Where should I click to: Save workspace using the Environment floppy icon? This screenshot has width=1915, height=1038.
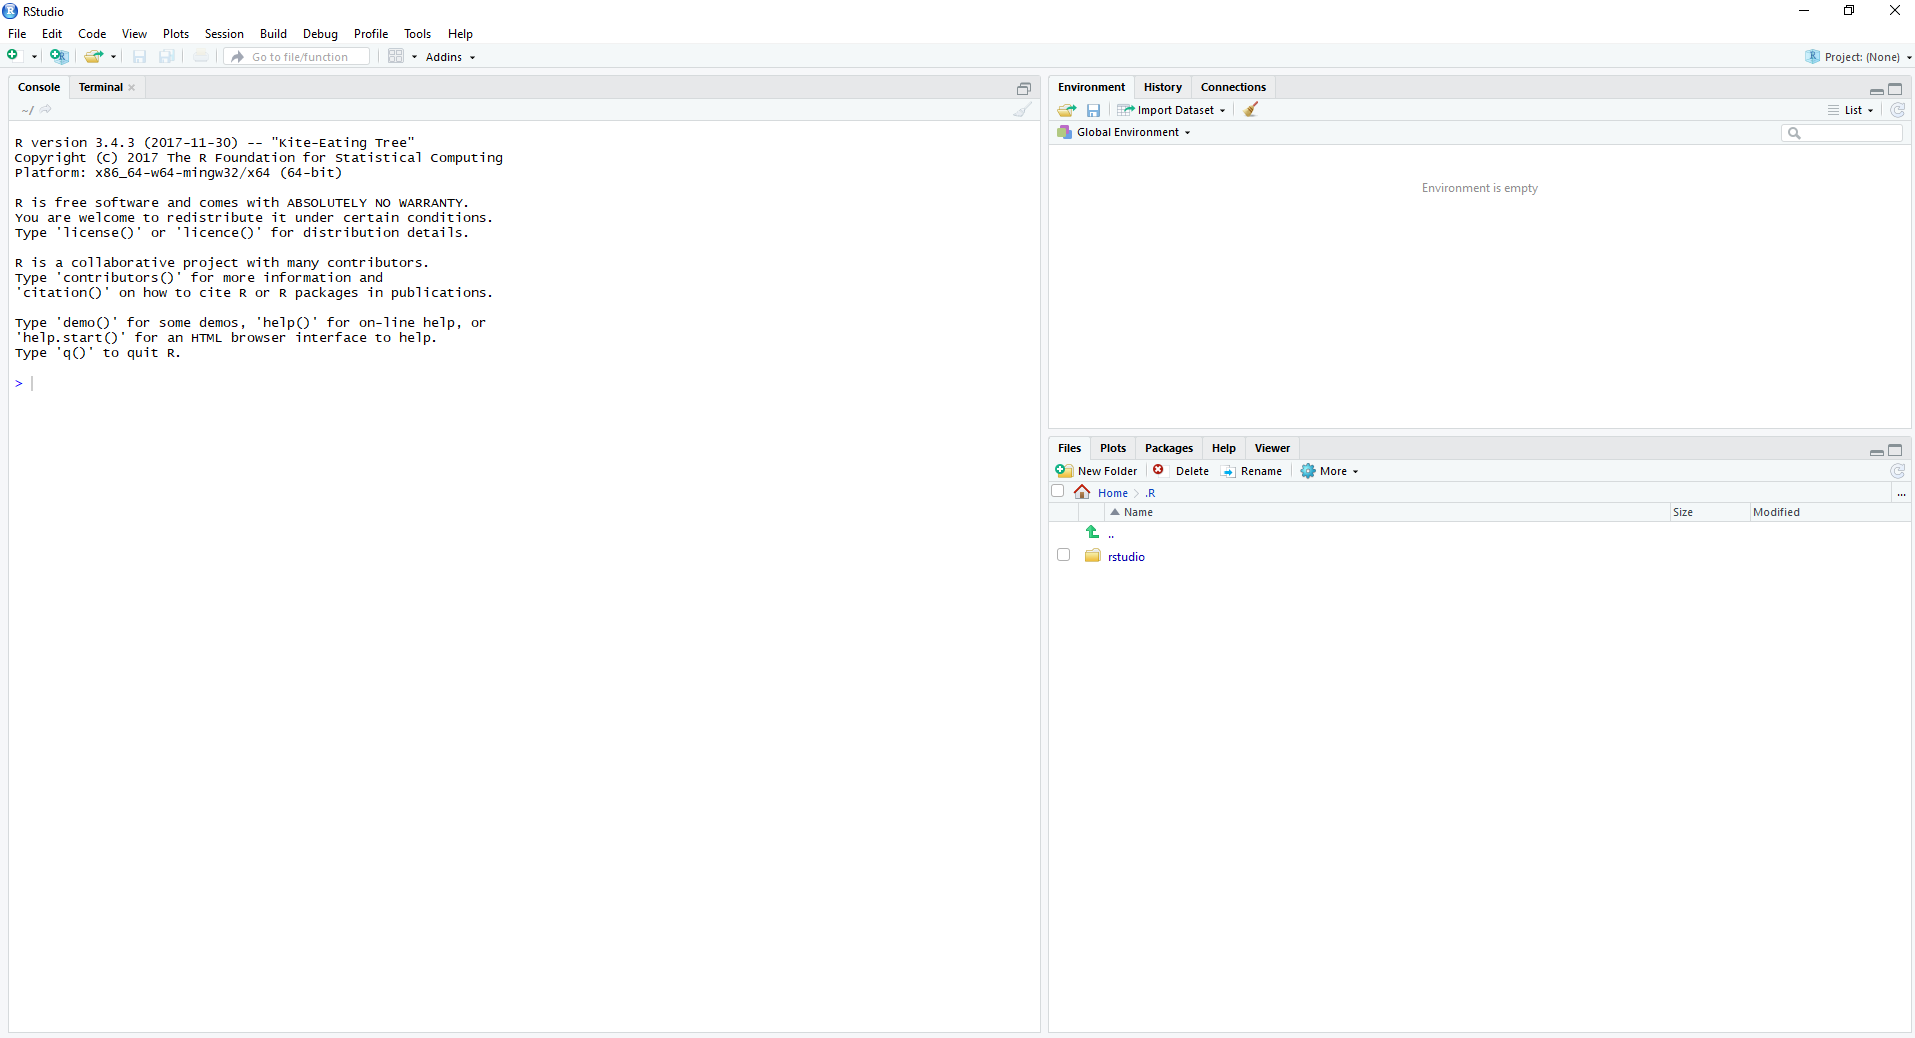[x=1093, y=110]
